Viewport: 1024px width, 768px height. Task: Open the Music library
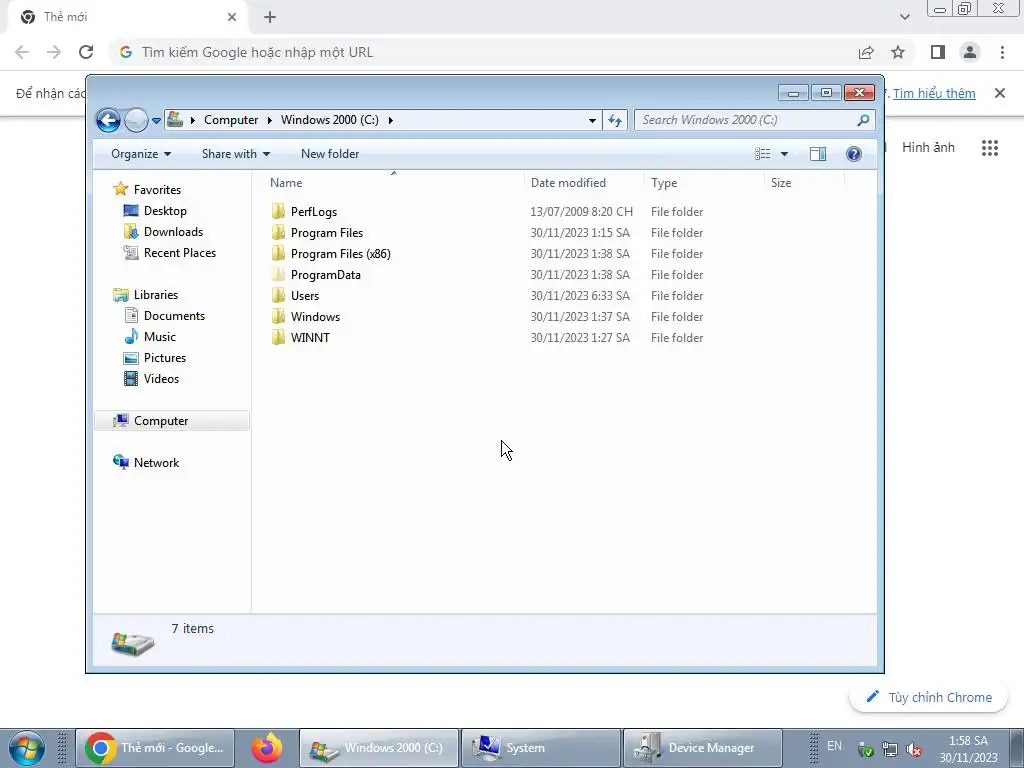coord(159,336)
